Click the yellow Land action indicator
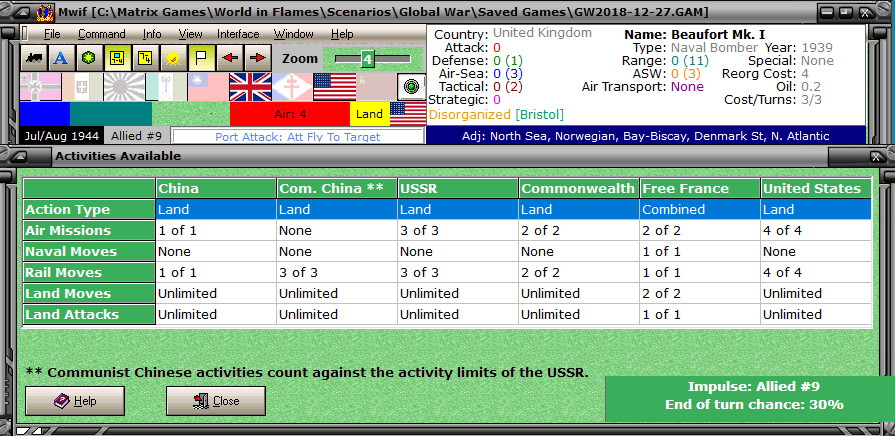This screenshot has height=436, width=895. tap(369, 114)
